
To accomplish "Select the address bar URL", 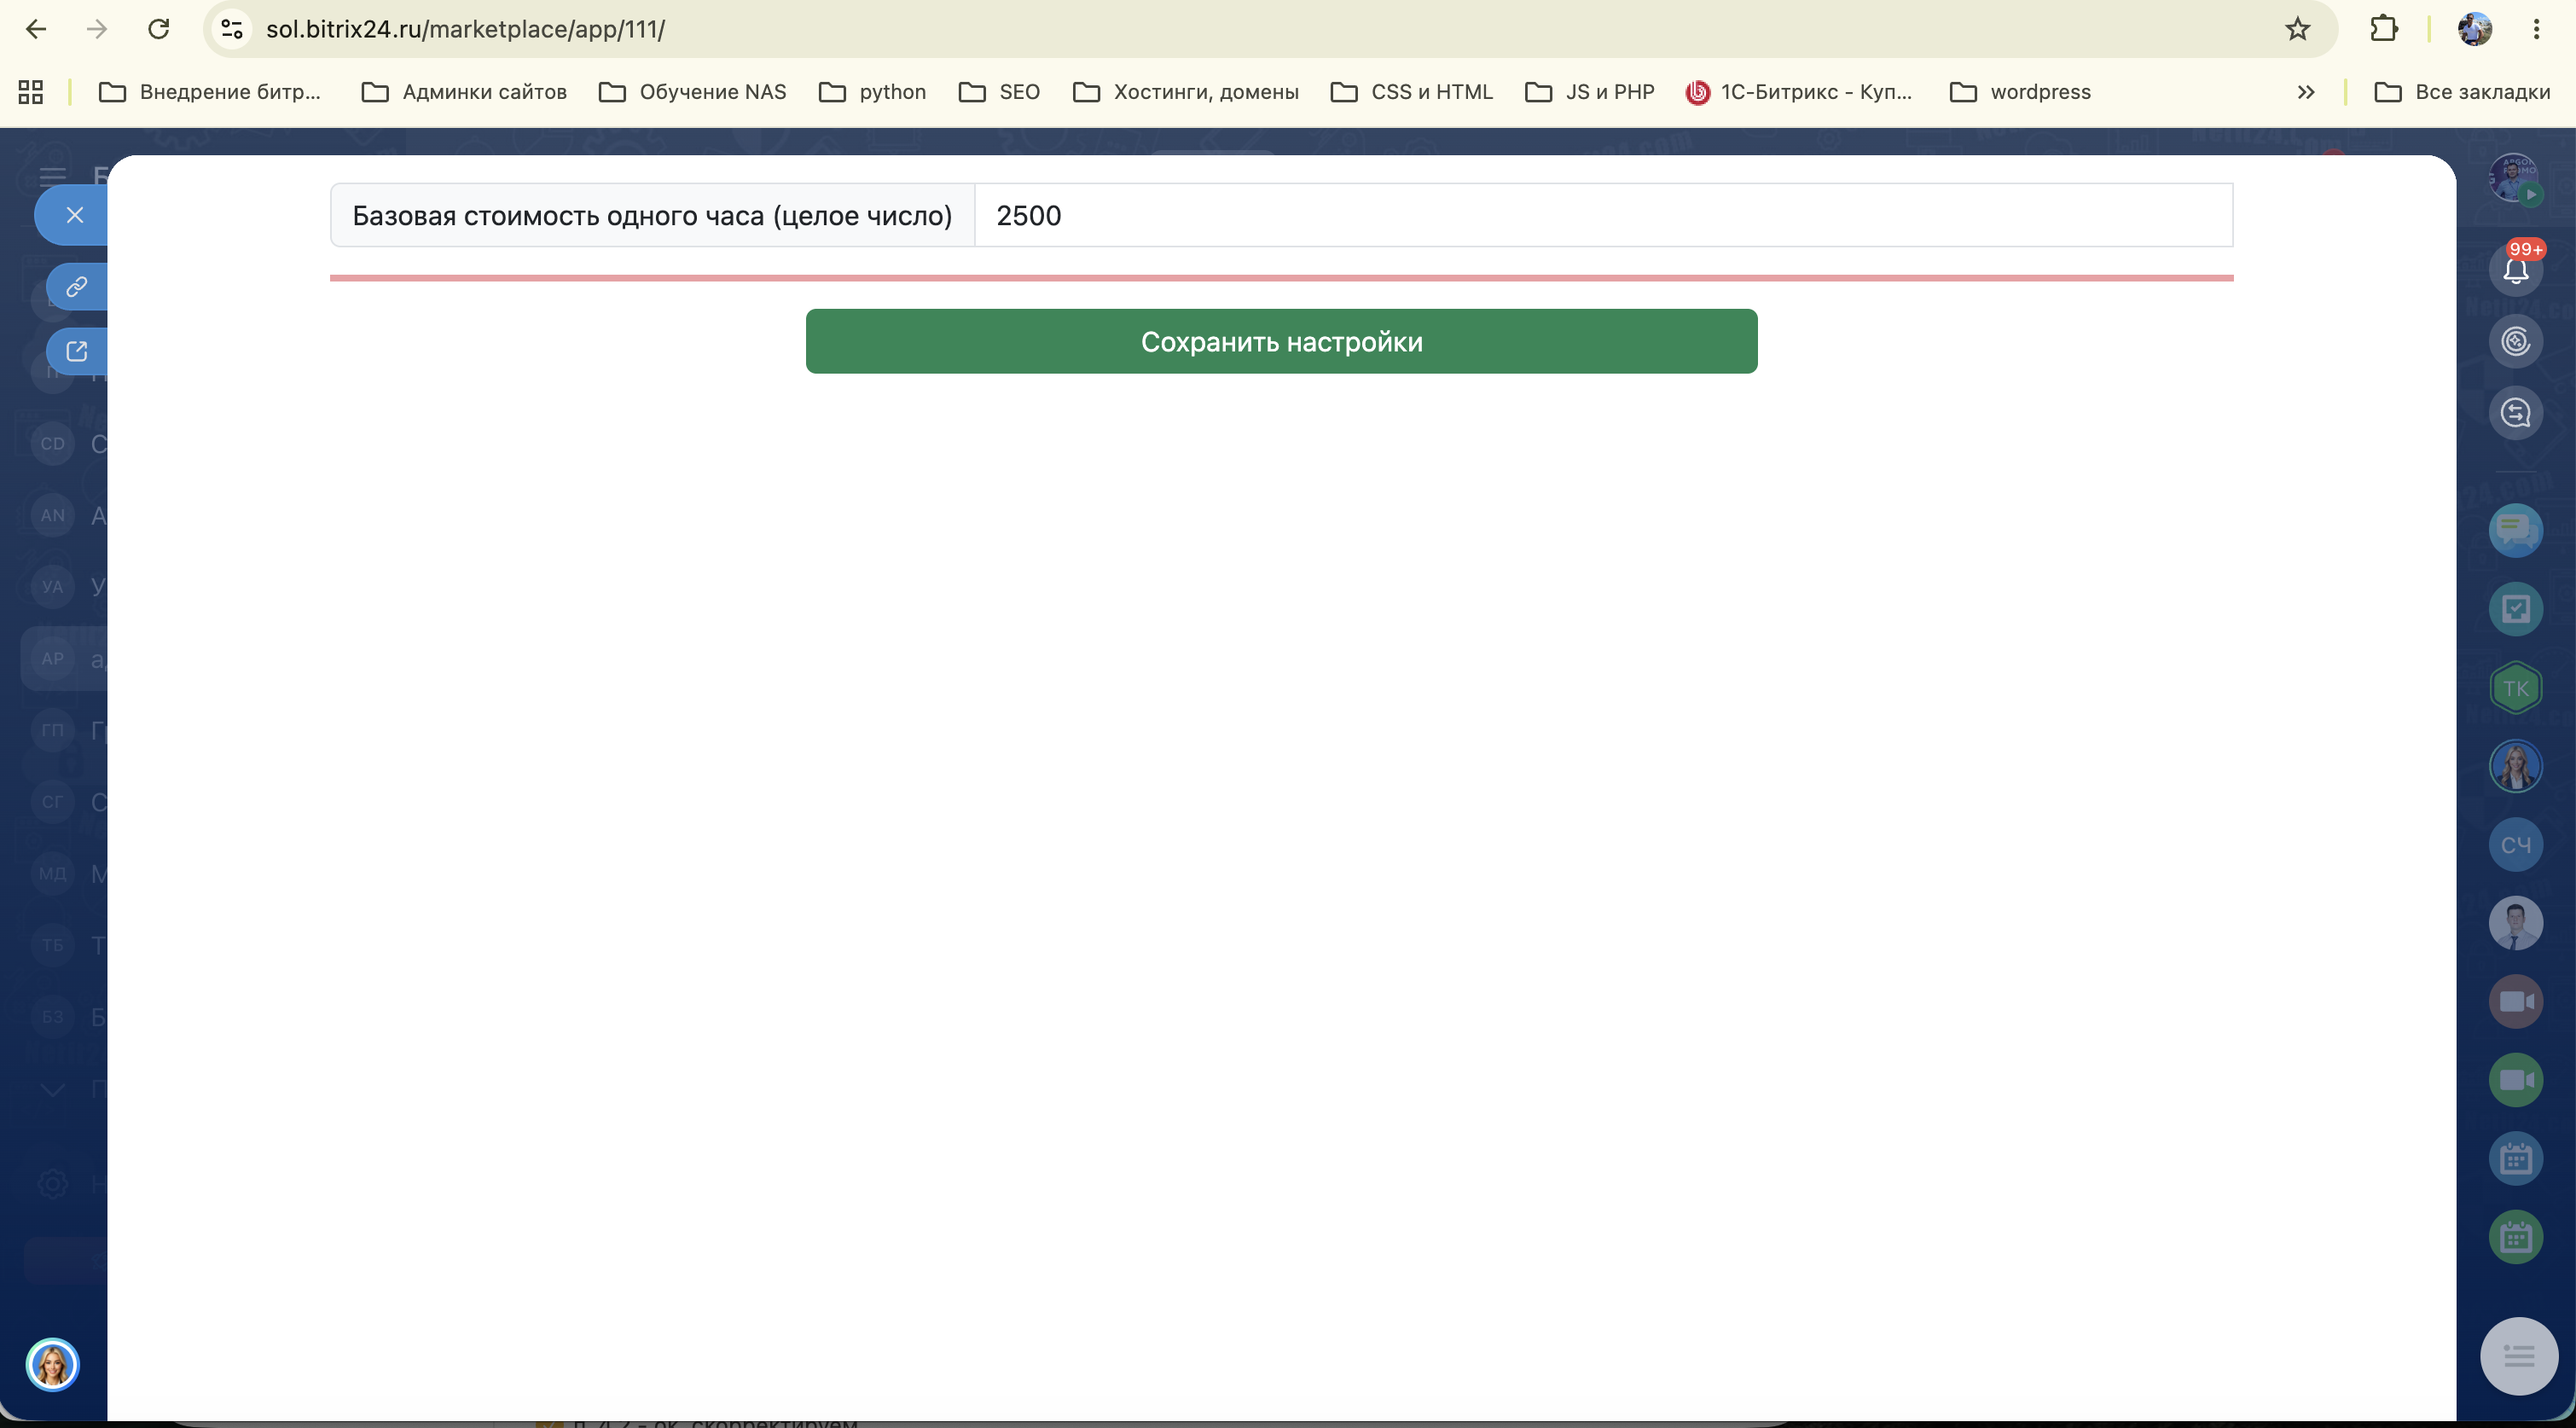I will [465, 29].
